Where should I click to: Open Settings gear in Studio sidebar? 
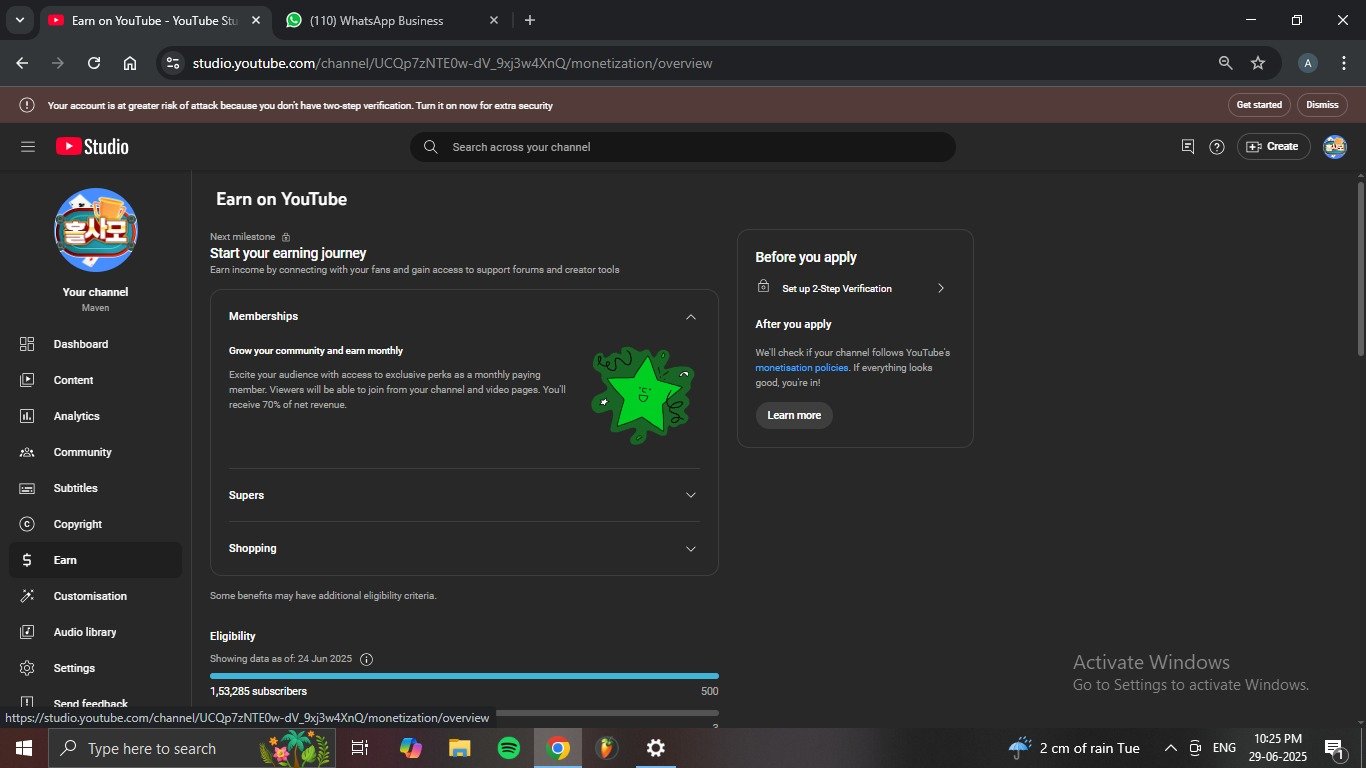click(27, 668)
